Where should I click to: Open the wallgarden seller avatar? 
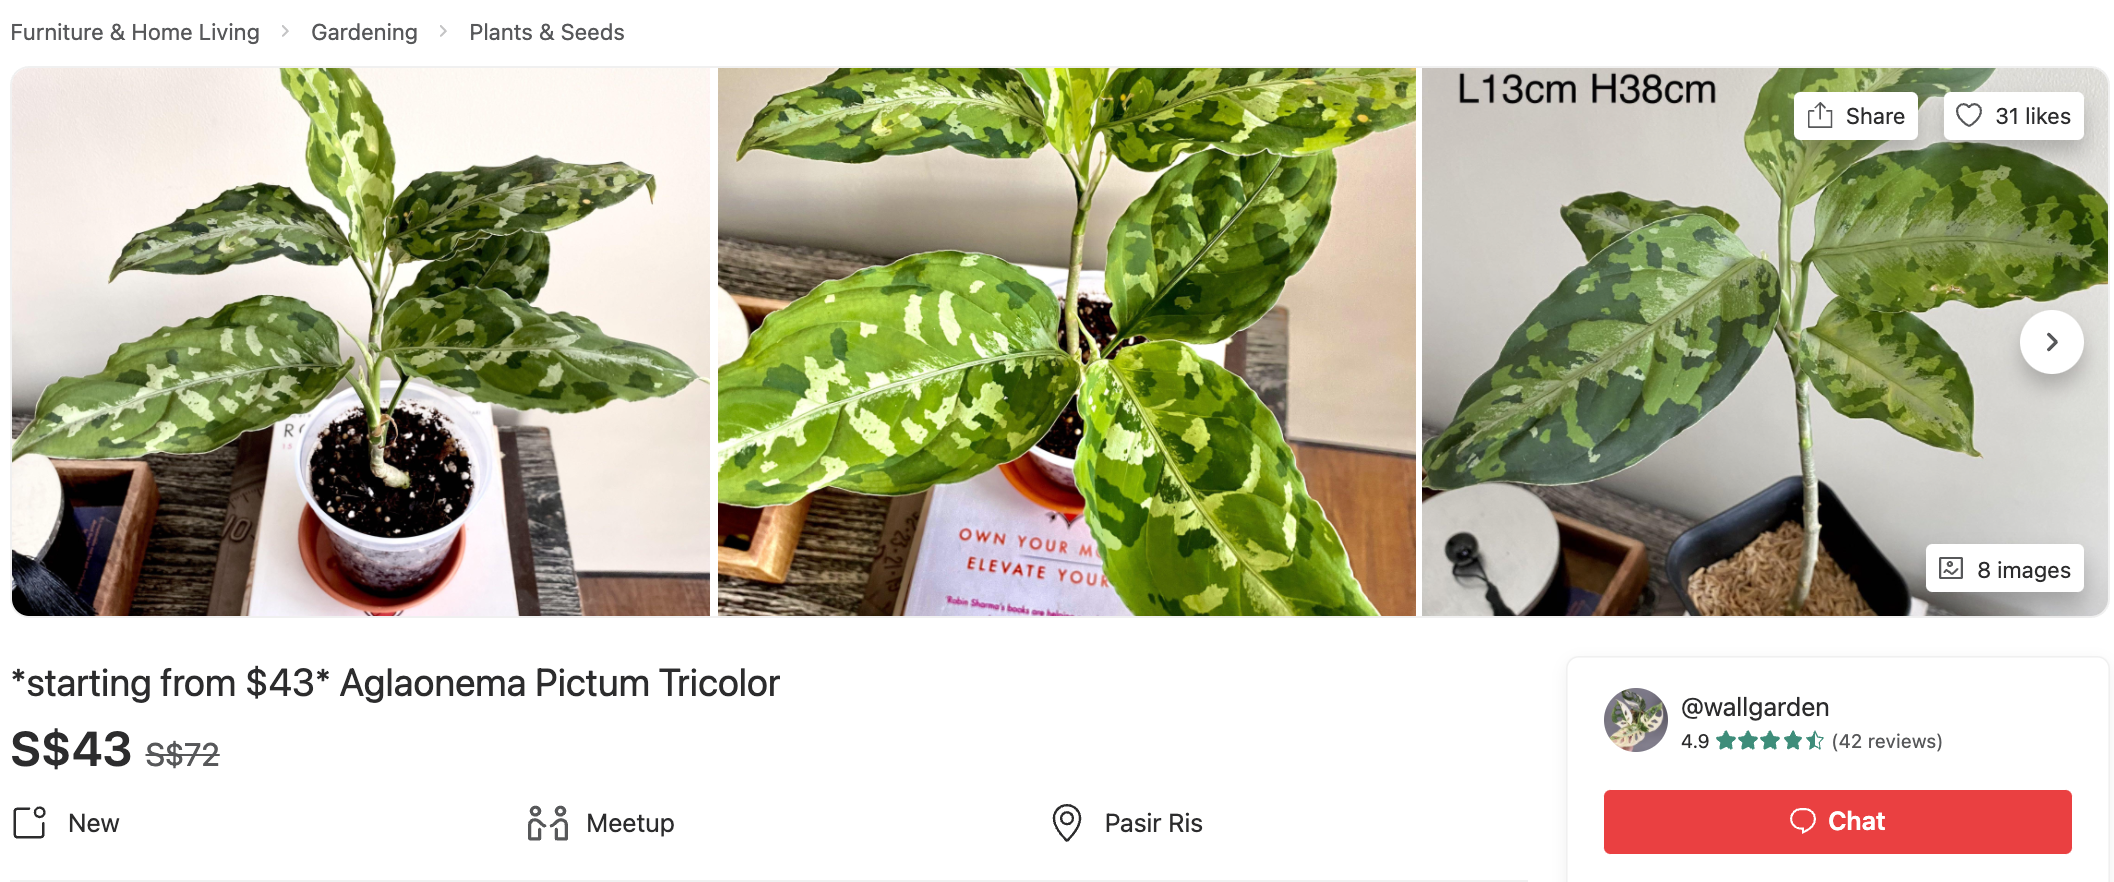coord(1635,720)
